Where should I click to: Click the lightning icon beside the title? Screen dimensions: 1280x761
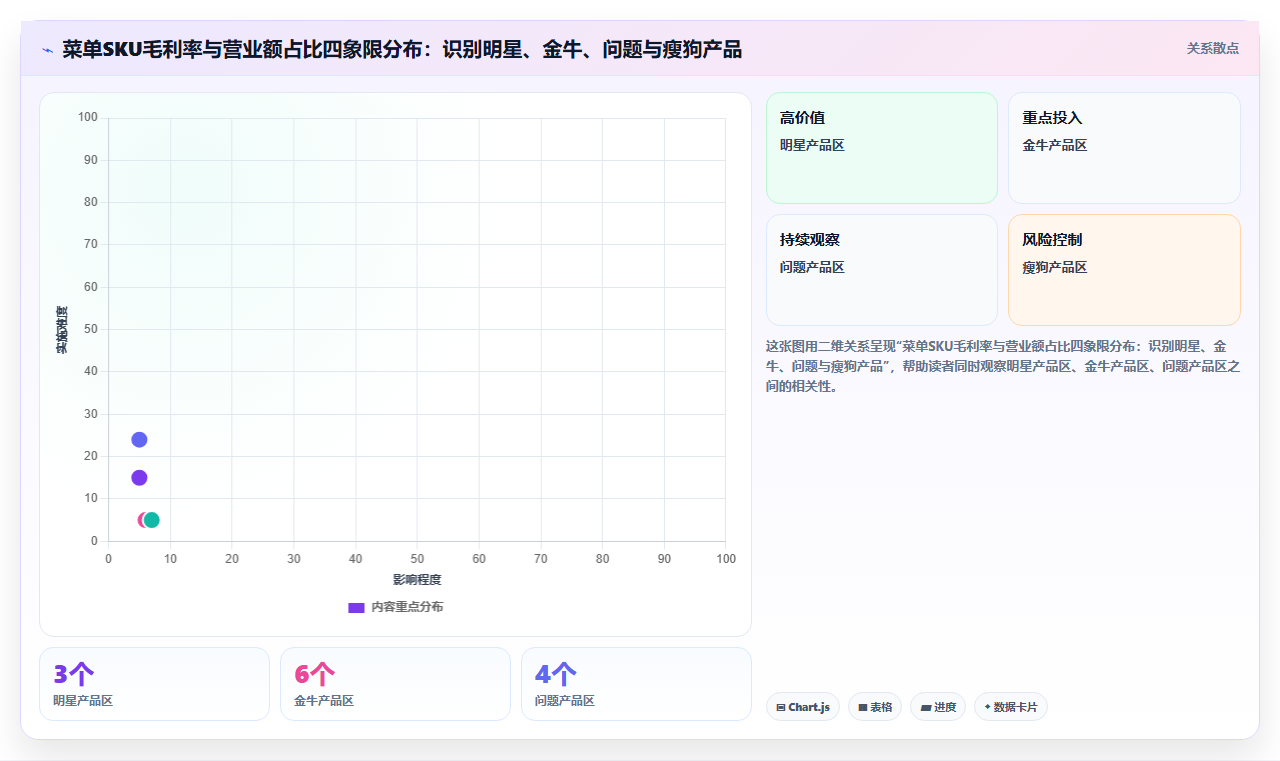pyautogui.click(x=47, y=49)
